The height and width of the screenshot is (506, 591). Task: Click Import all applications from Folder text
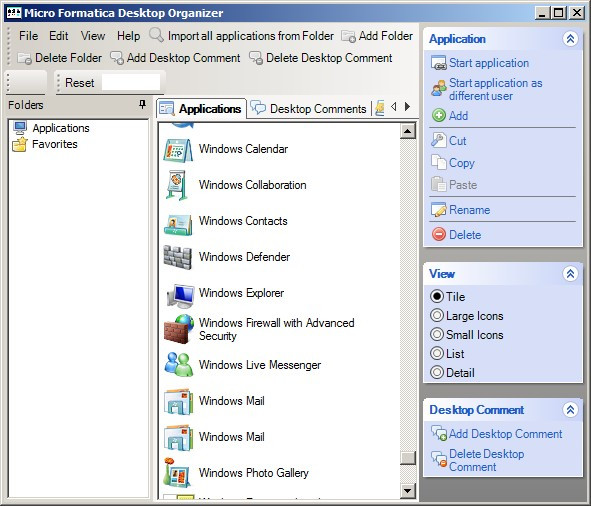coord(251,36)
